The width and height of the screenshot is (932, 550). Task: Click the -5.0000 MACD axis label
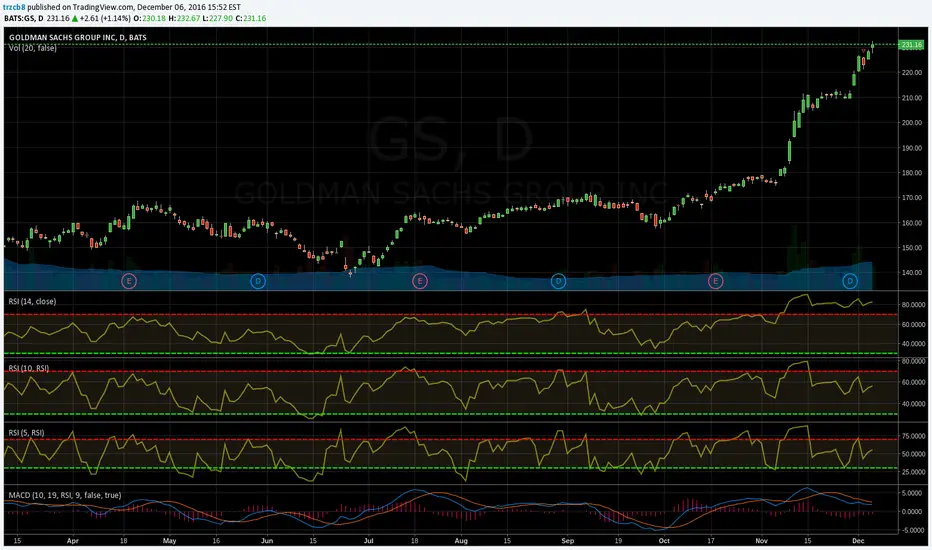(x=911, y=530)
